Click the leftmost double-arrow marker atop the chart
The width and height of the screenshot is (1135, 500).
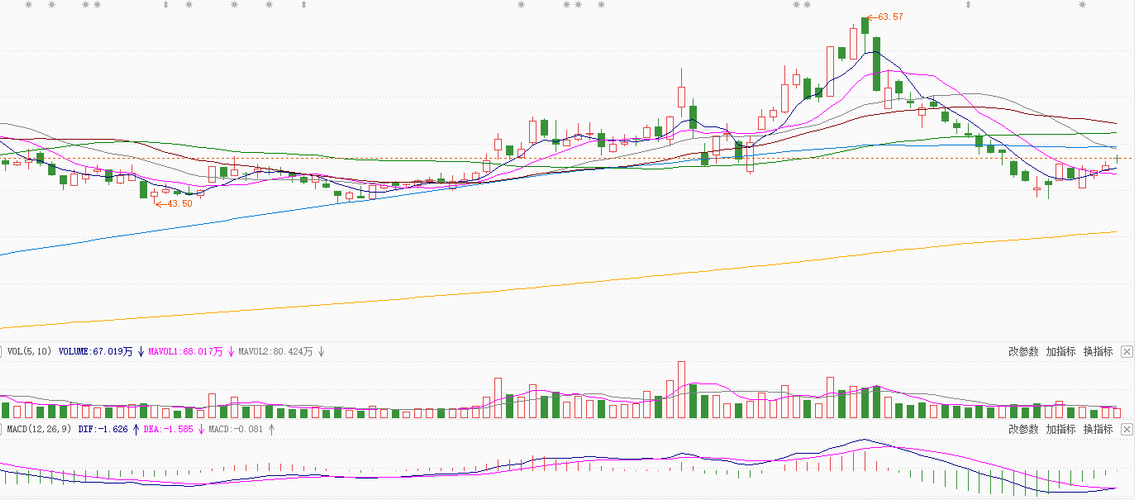166,5
